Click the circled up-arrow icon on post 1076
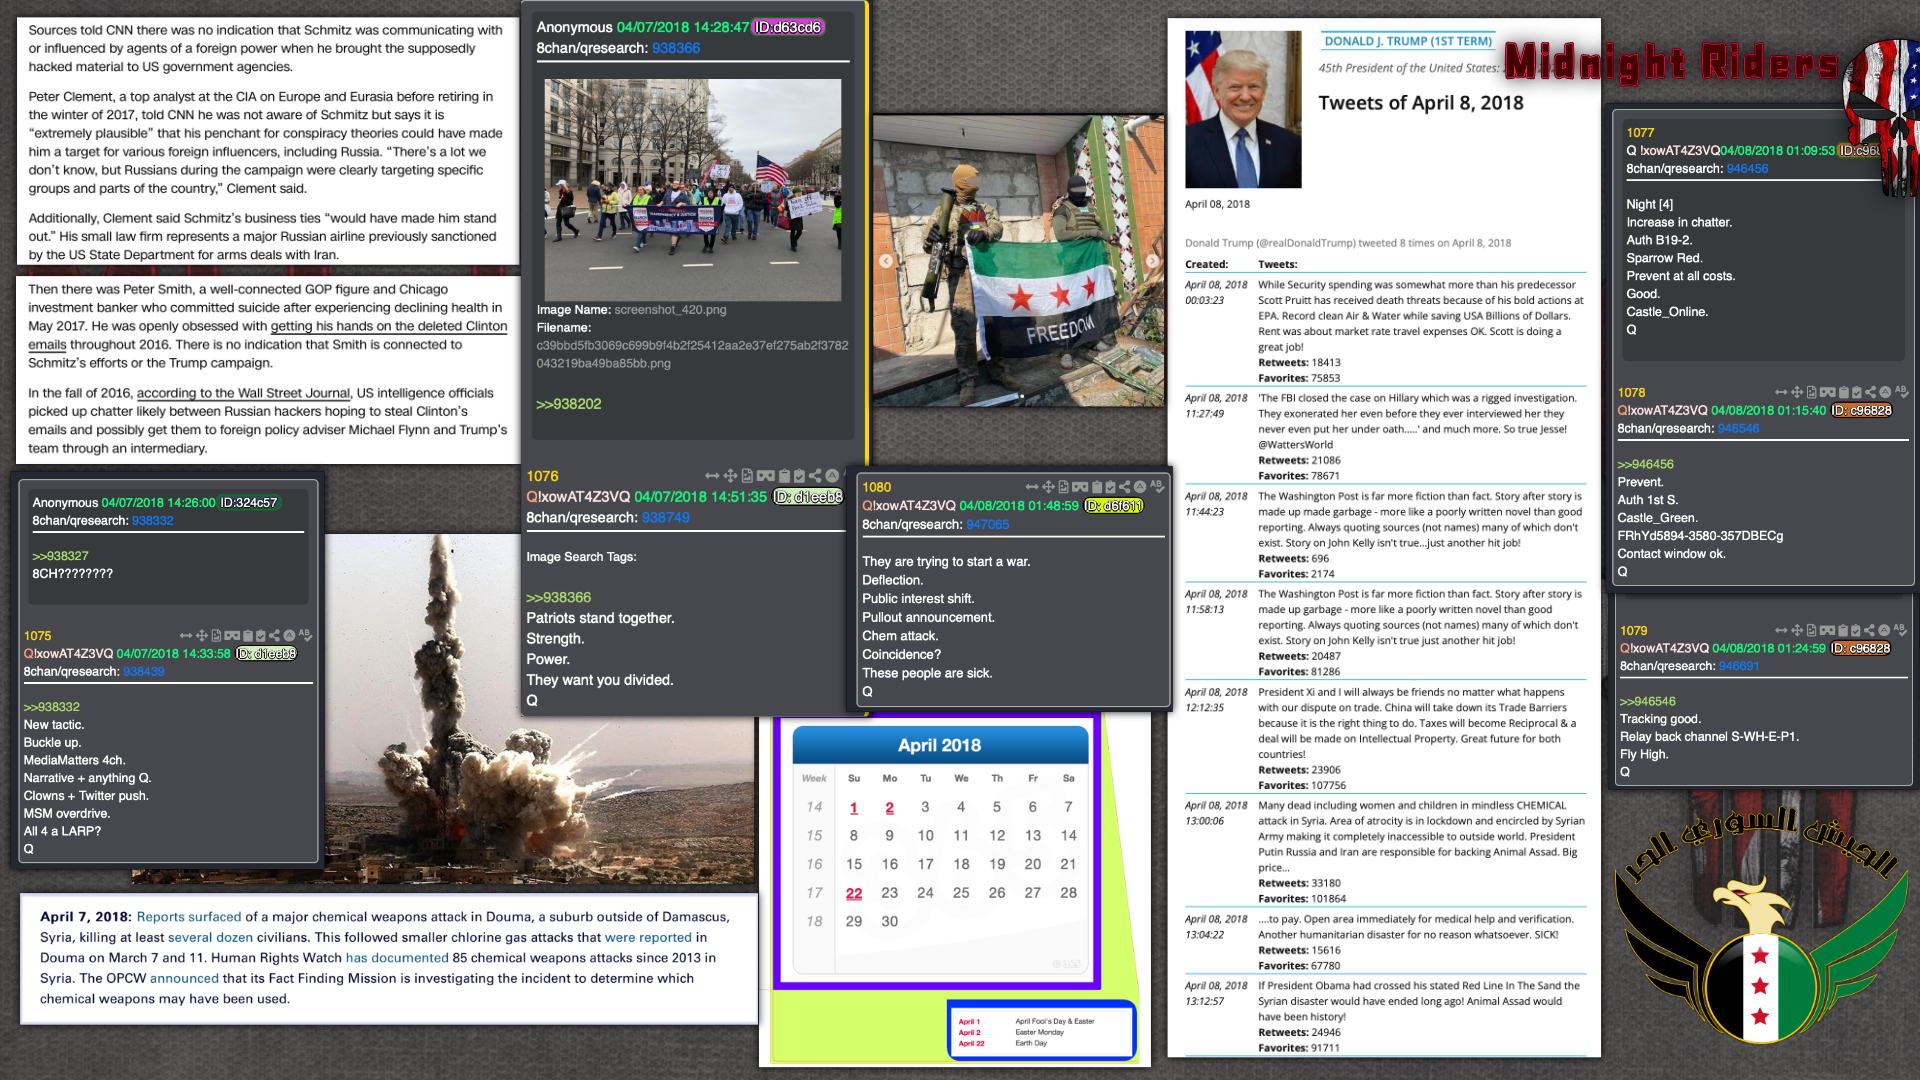The image size is (1920, 1080). pos(832,476)
